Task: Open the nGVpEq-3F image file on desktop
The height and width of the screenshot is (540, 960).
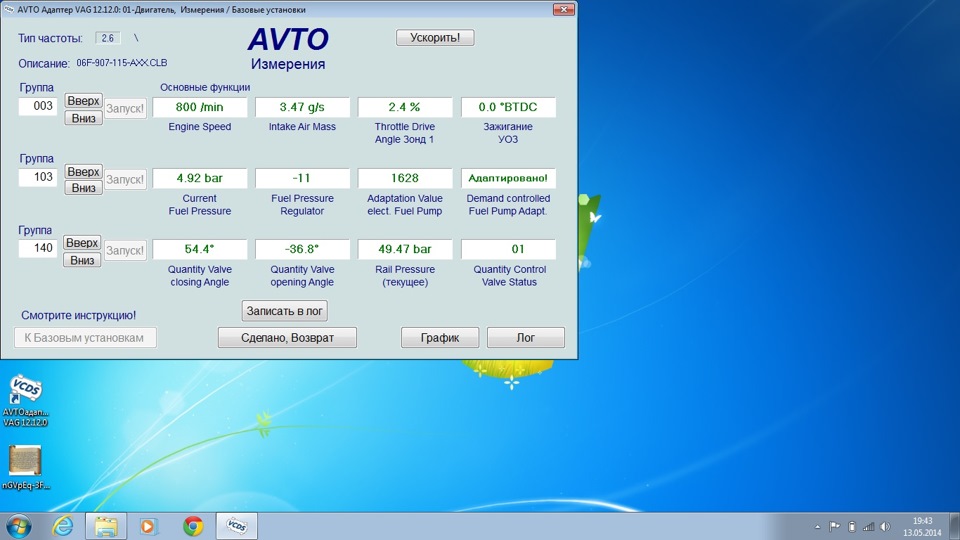Action: click(25, 468)
